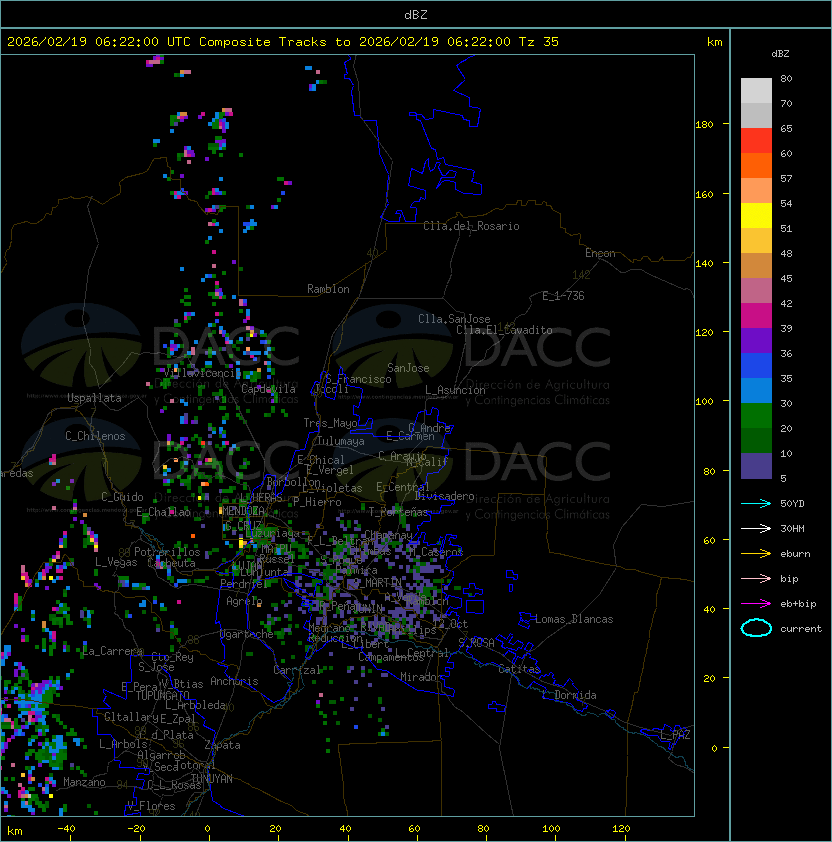Viewport: 832px width, 842px height.
Task: Click the 'Ugarteche' map label
Action: pos(247,634)
